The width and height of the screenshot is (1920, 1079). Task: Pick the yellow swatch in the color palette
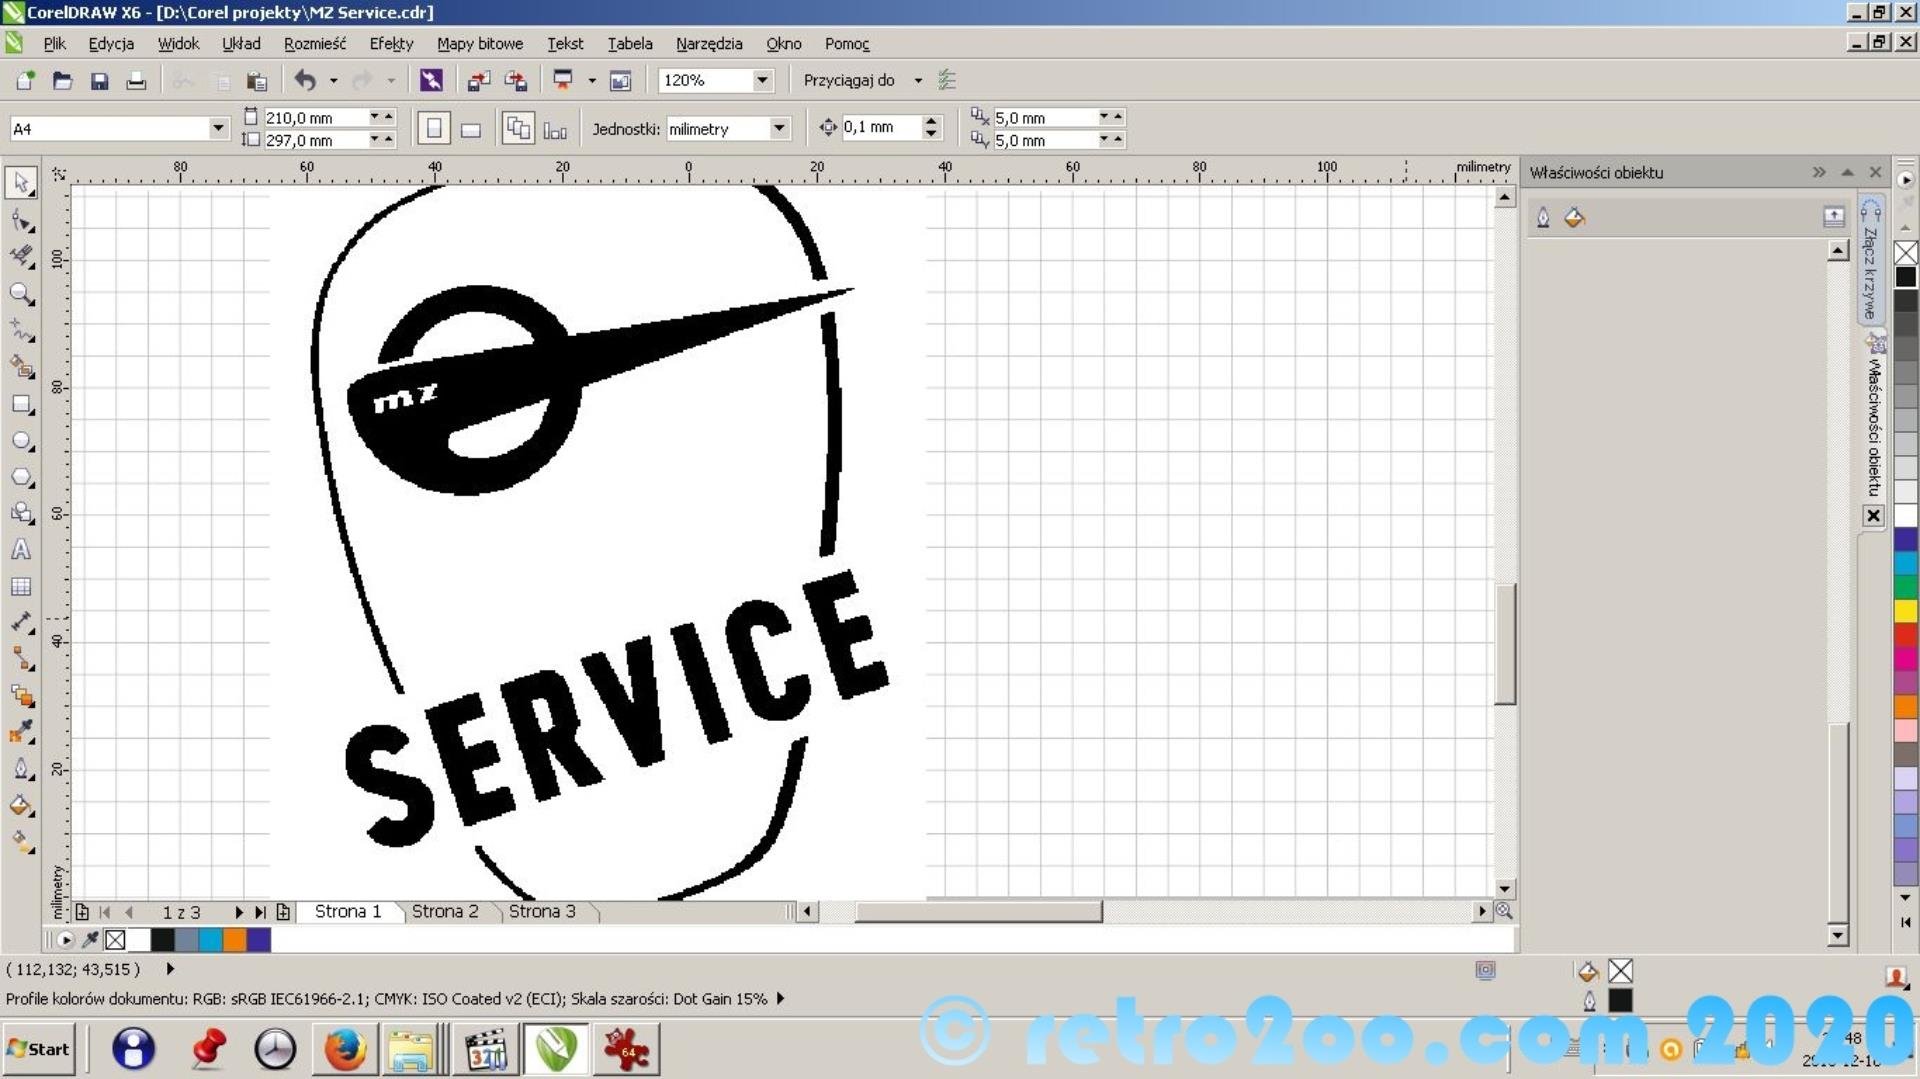point(1905,611)
